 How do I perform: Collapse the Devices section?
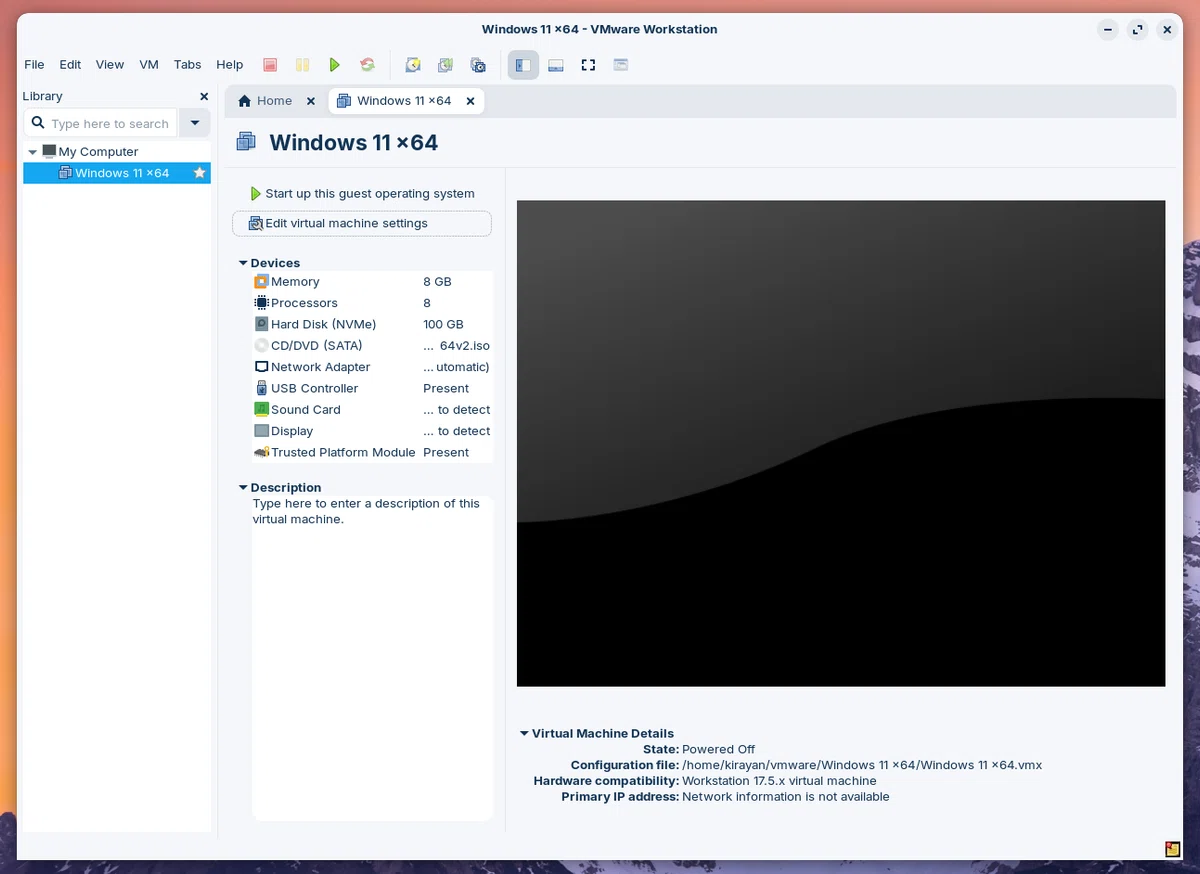coord(243,263)
